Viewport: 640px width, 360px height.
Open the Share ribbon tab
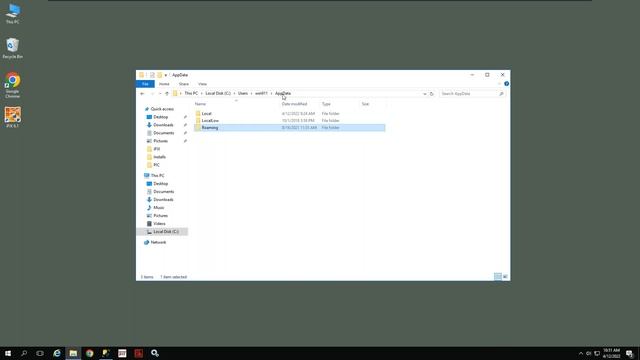click(x=184, y=84)
